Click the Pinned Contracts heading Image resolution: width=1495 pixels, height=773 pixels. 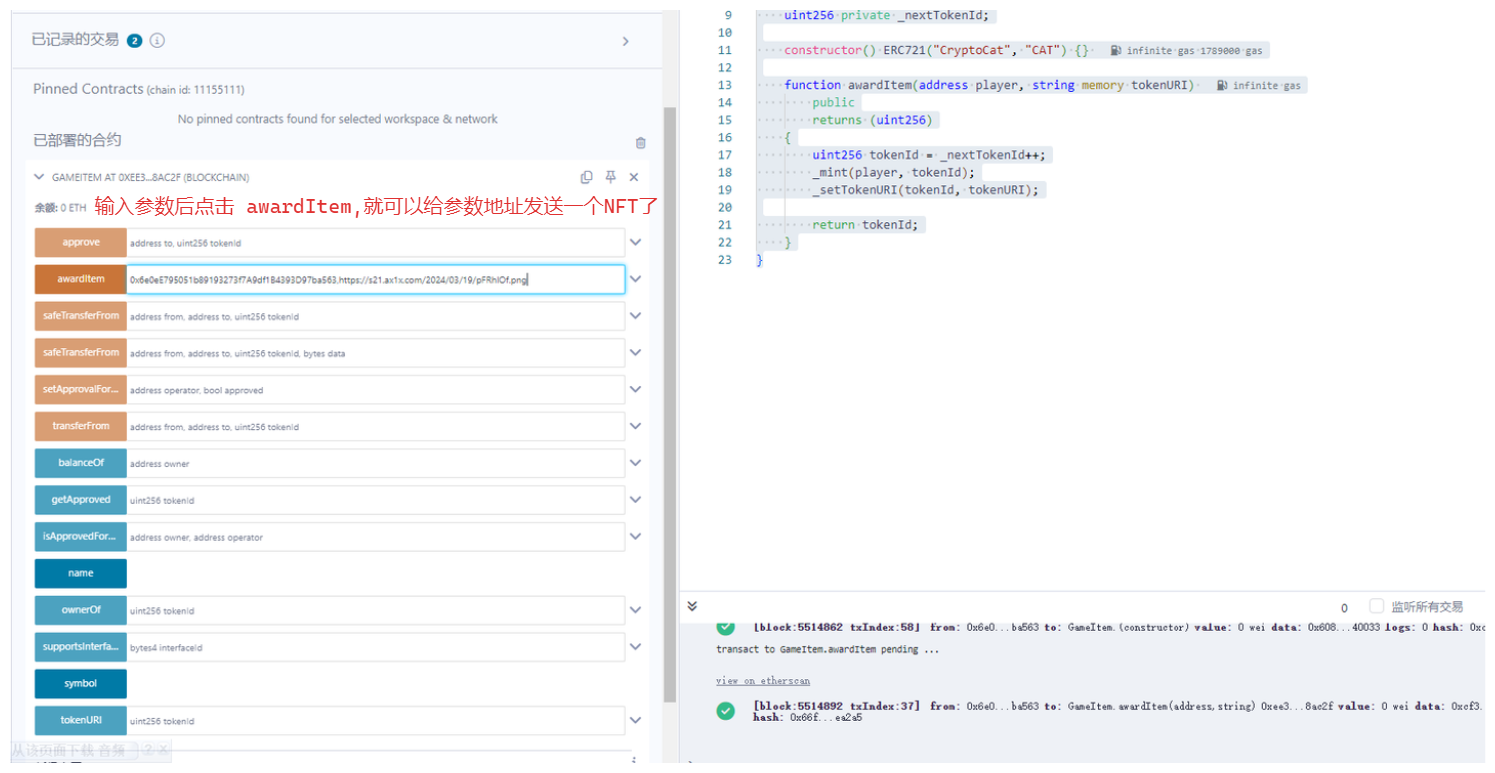click(88, 89)
